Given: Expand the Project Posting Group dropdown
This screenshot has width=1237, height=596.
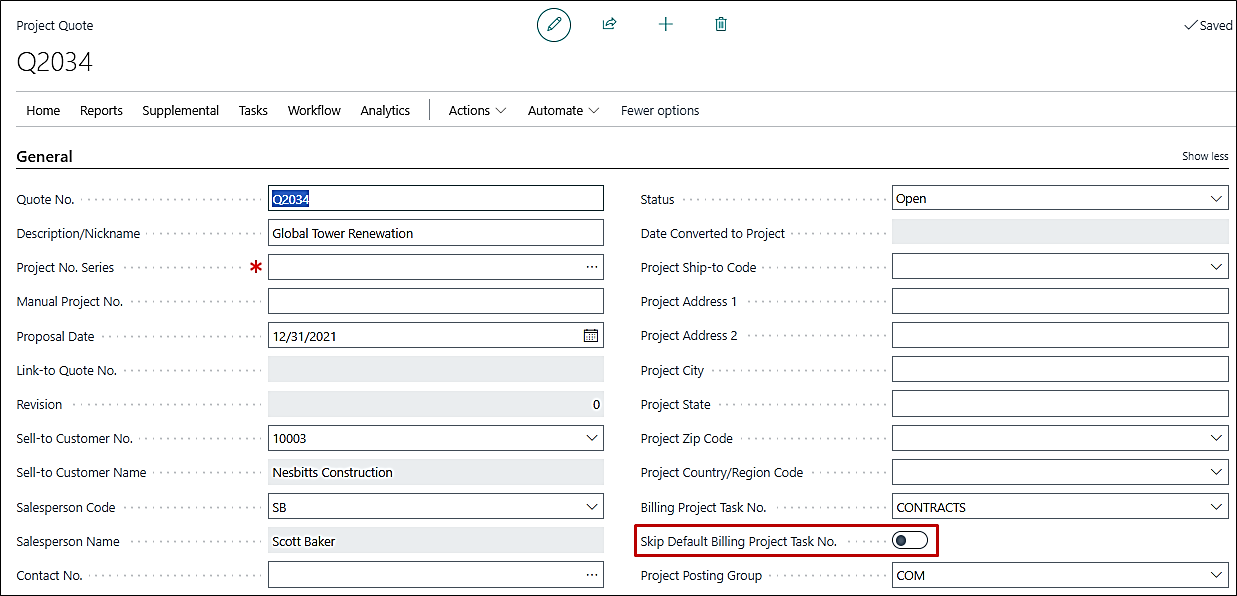Looking at the screenshot, I should [x=1216, y=575].
